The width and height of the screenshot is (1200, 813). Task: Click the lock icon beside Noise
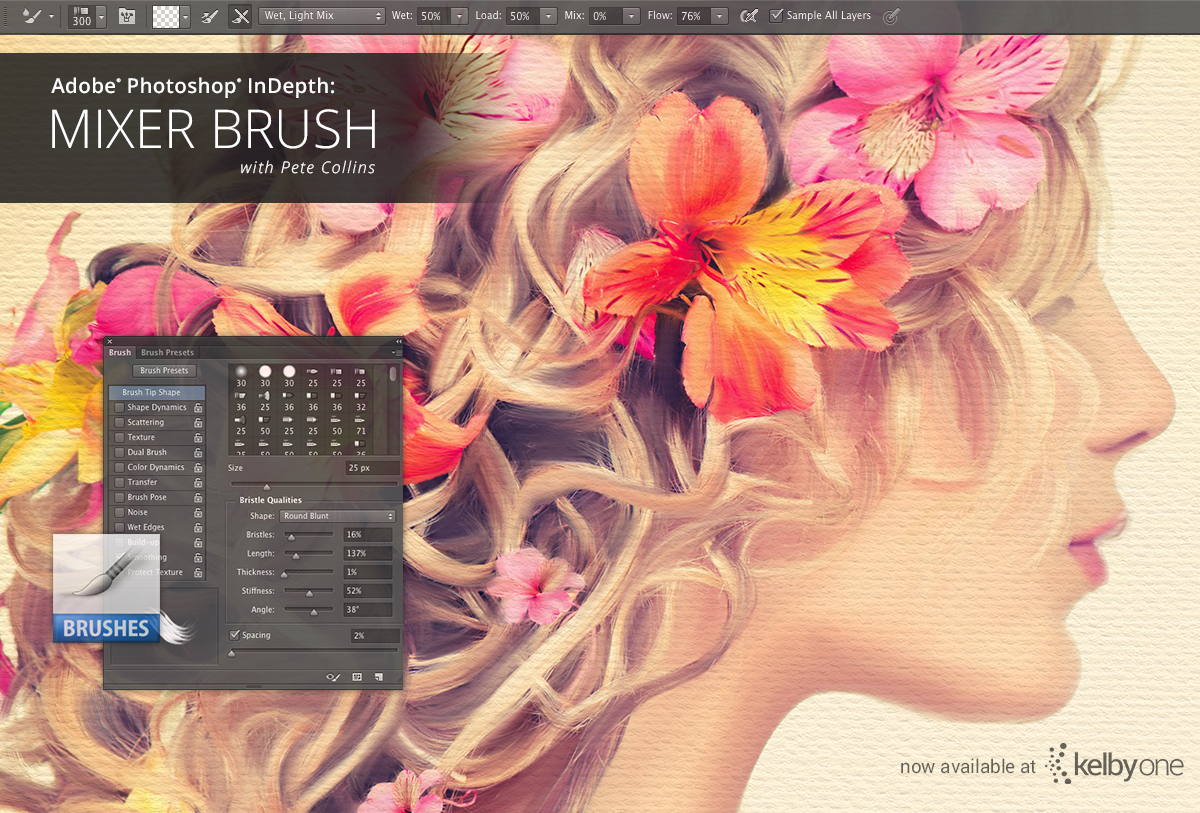click(x=198, y=513)
